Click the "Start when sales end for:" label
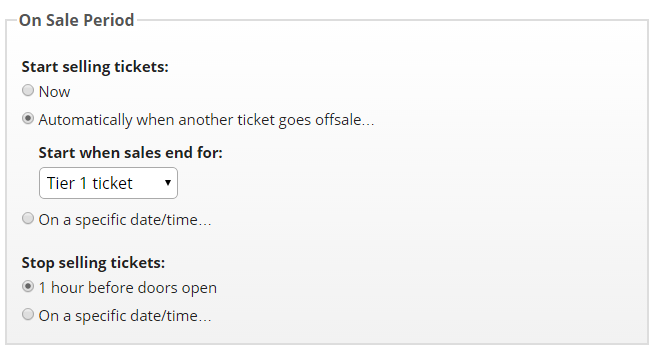 point(130,153)
